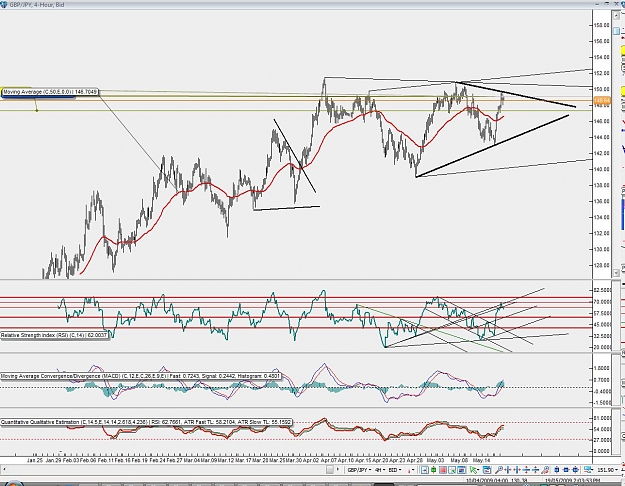The height and width of the screenshot is (486, 625).
Task: Click the orange current price tag 148.64
Action: pyautogui.click(x=602, y=100)
